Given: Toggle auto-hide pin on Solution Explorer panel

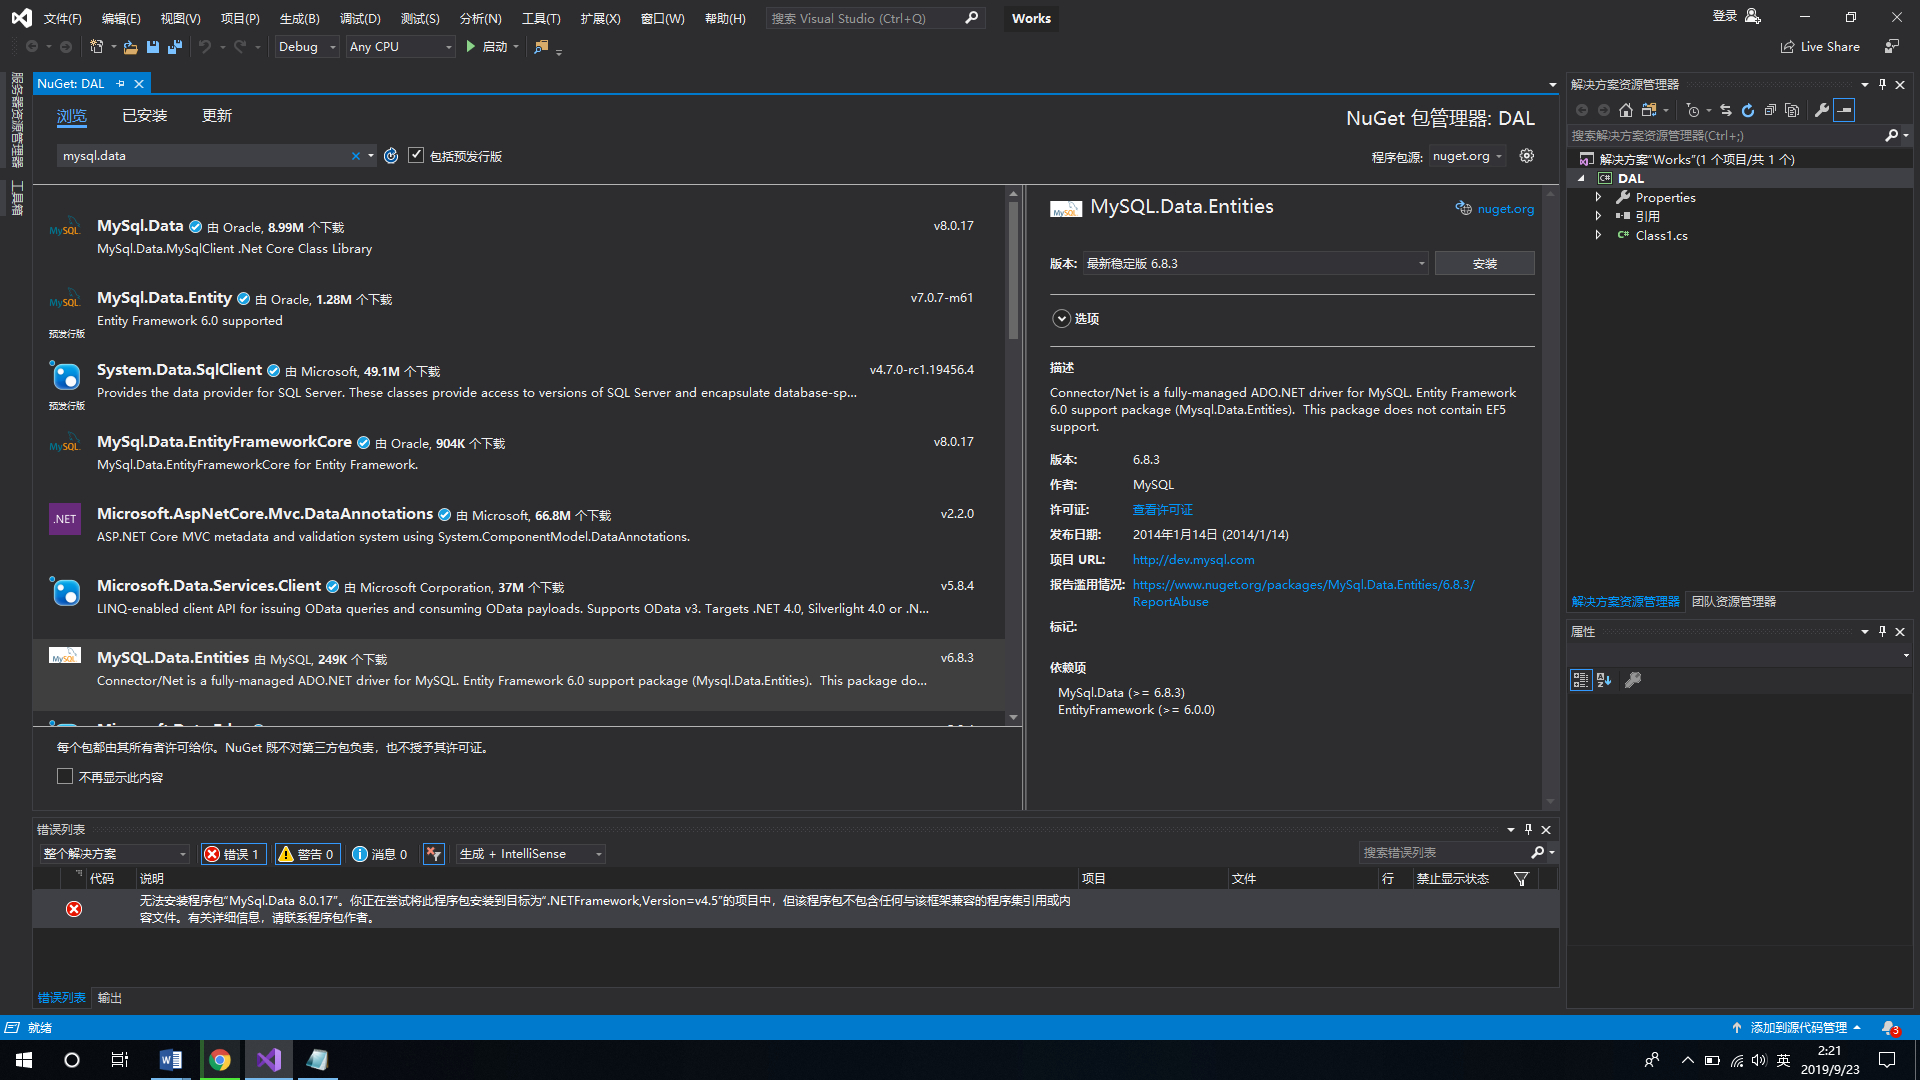Looking at the screenshot, I should (1882, 84).
